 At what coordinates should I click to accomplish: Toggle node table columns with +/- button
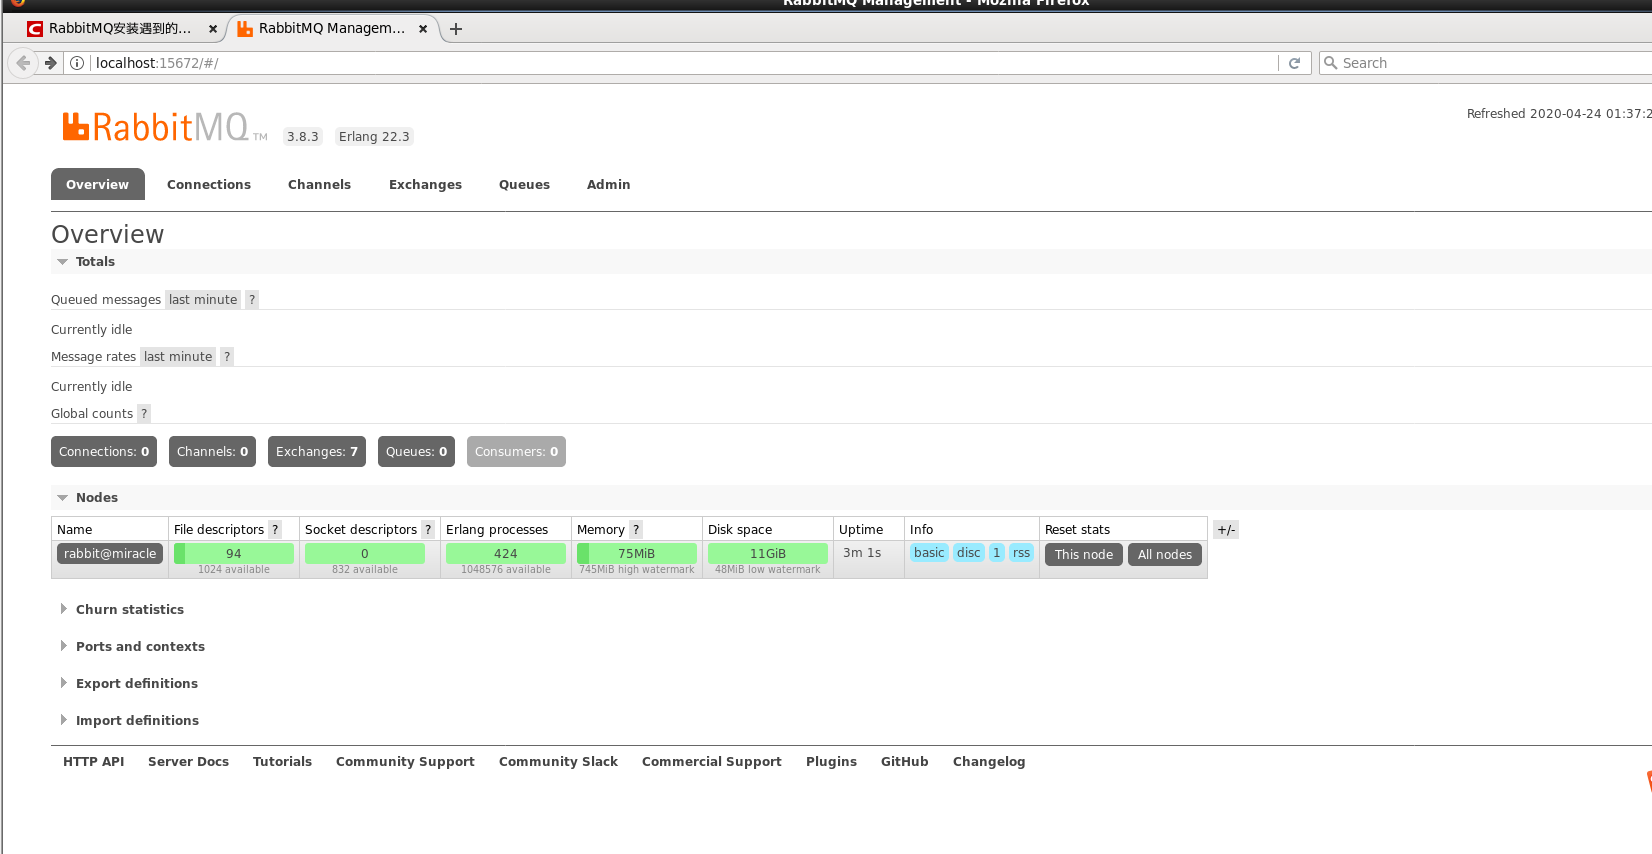pos(1226,530)
